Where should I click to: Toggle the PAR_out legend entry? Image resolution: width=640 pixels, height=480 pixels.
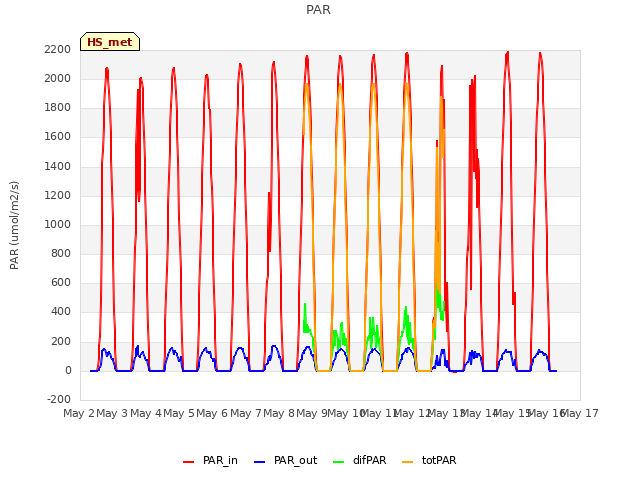(286, 460)
